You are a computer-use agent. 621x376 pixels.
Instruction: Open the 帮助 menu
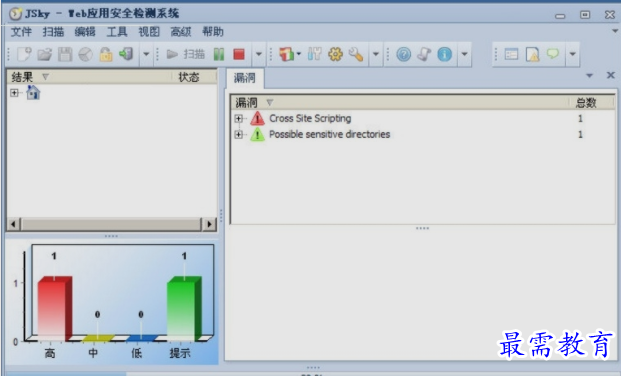tap(213, 32)
